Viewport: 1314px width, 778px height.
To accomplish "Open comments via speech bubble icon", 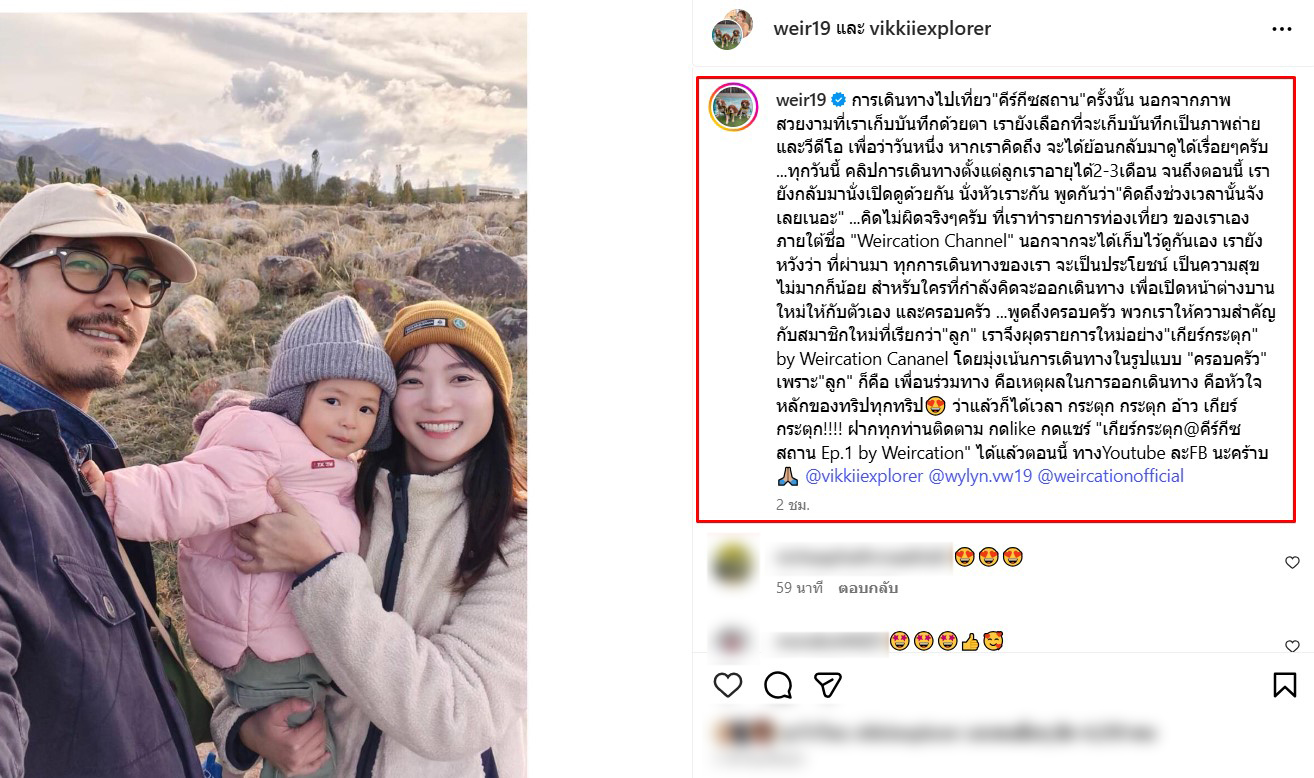I will tap(778, 685).
